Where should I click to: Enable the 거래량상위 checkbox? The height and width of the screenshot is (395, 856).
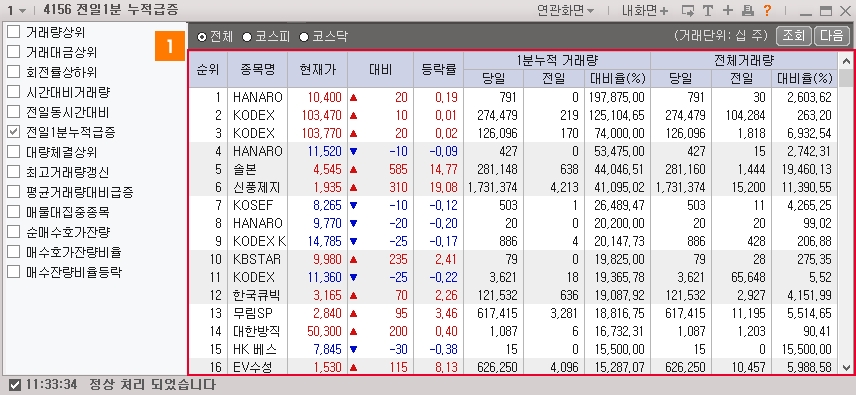click(x=14, y=32)
